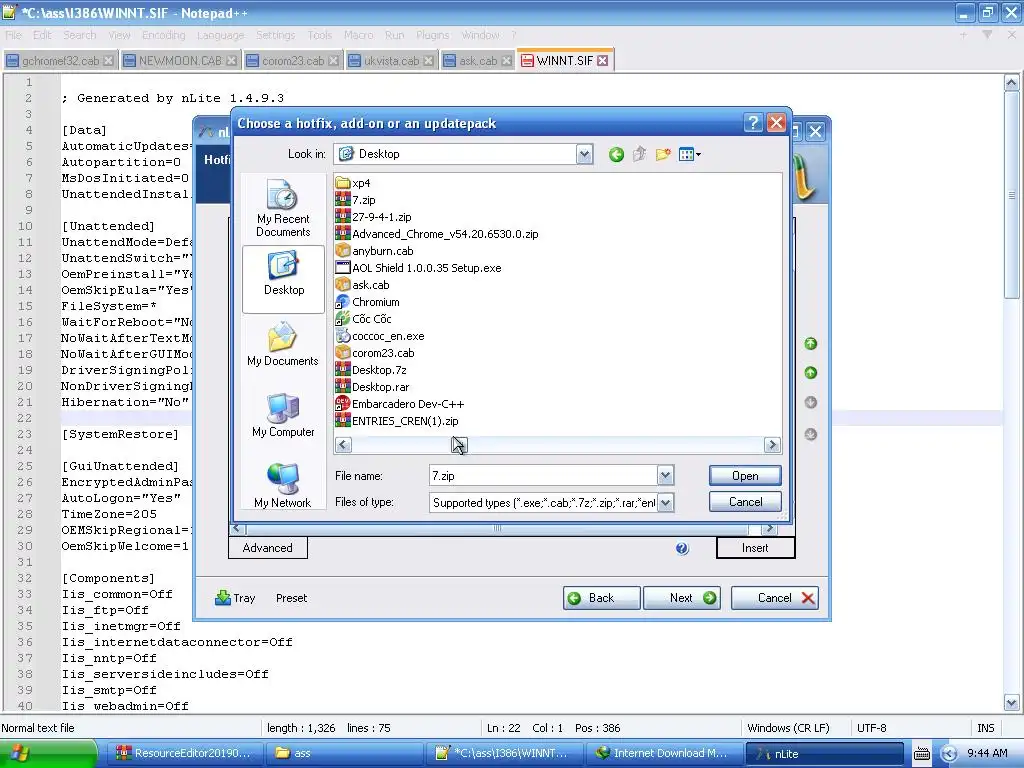Click nLite help icon near Insert
This screenshot has height=768, width=1024.
tap(682, 549)
